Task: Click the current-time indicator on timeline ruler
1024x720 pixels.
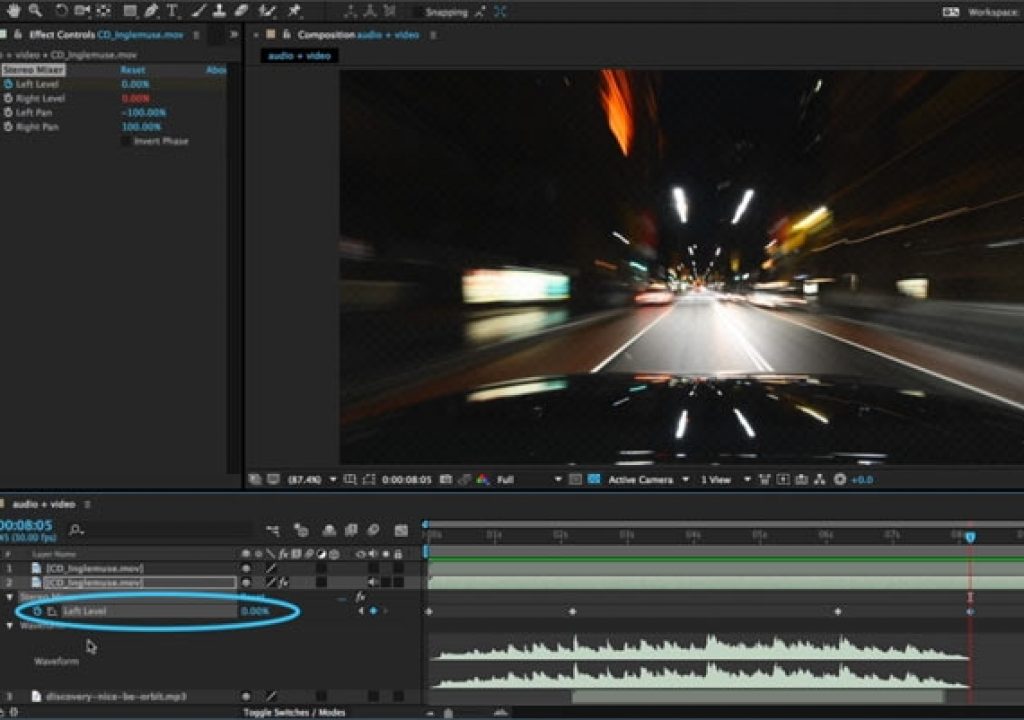Action: [970, 537]
